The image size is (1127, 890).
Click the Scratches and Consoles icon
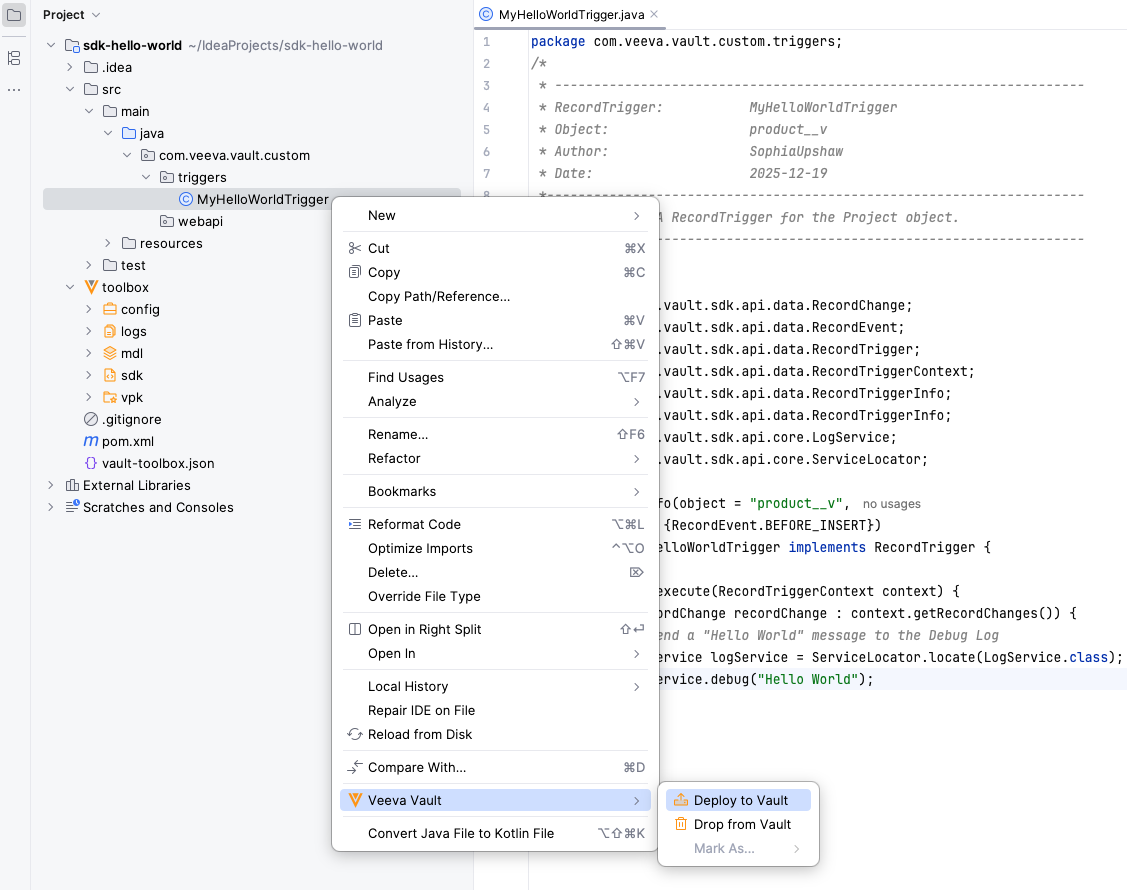(72, 507)
